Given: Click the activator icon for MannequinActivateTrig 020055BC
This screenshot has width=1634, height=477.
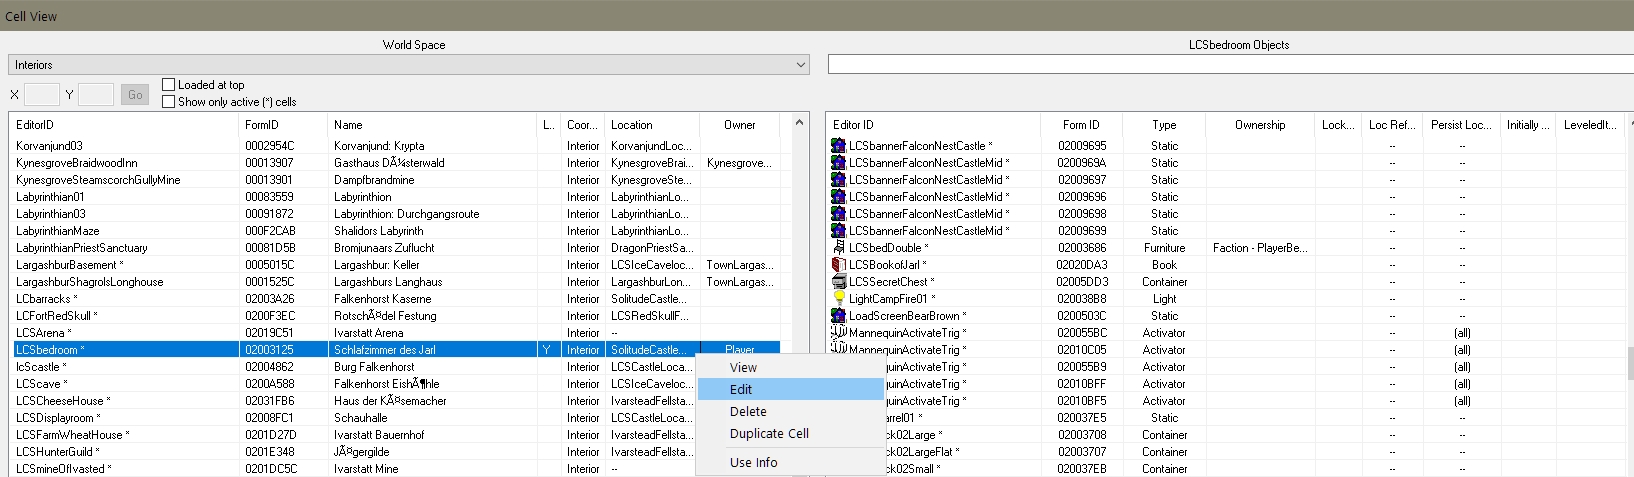Looking at the screenshot, I should point(838,333).
